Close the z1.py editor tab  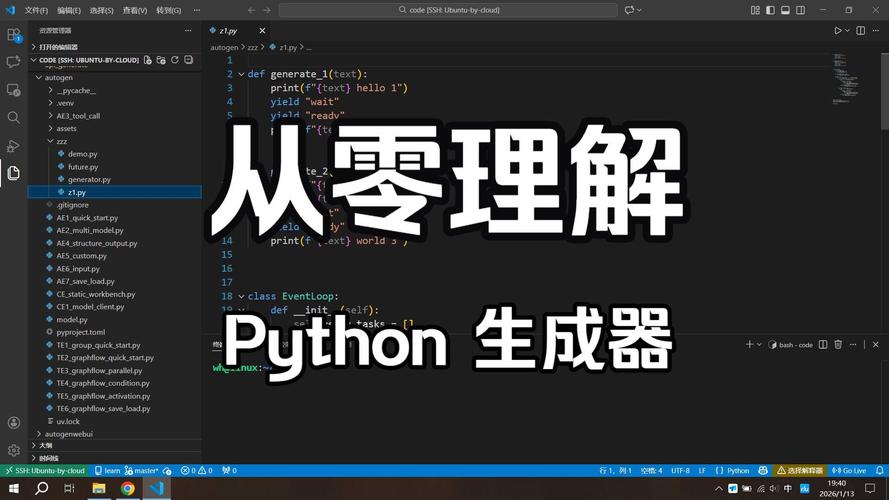(262, 31)
